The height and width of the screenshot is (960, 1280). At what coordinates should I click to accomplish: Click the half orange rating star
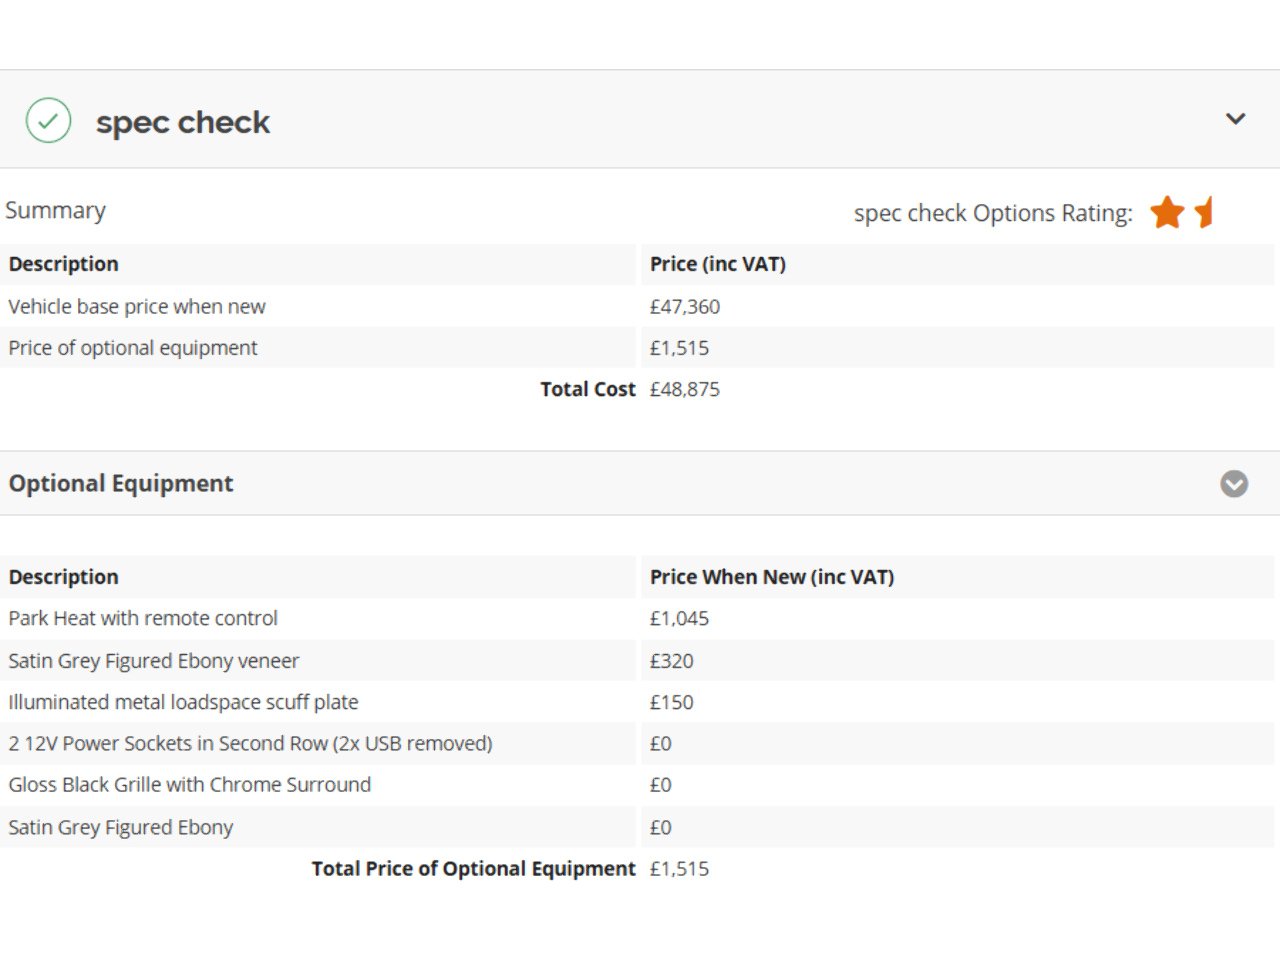(x=1203, y=212)
